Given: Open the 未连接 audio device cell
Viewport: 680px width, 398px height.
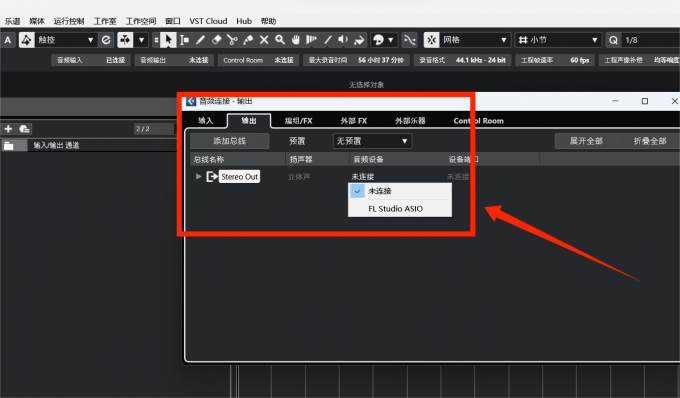Looking at the screenshot, I should click(363, 176).
